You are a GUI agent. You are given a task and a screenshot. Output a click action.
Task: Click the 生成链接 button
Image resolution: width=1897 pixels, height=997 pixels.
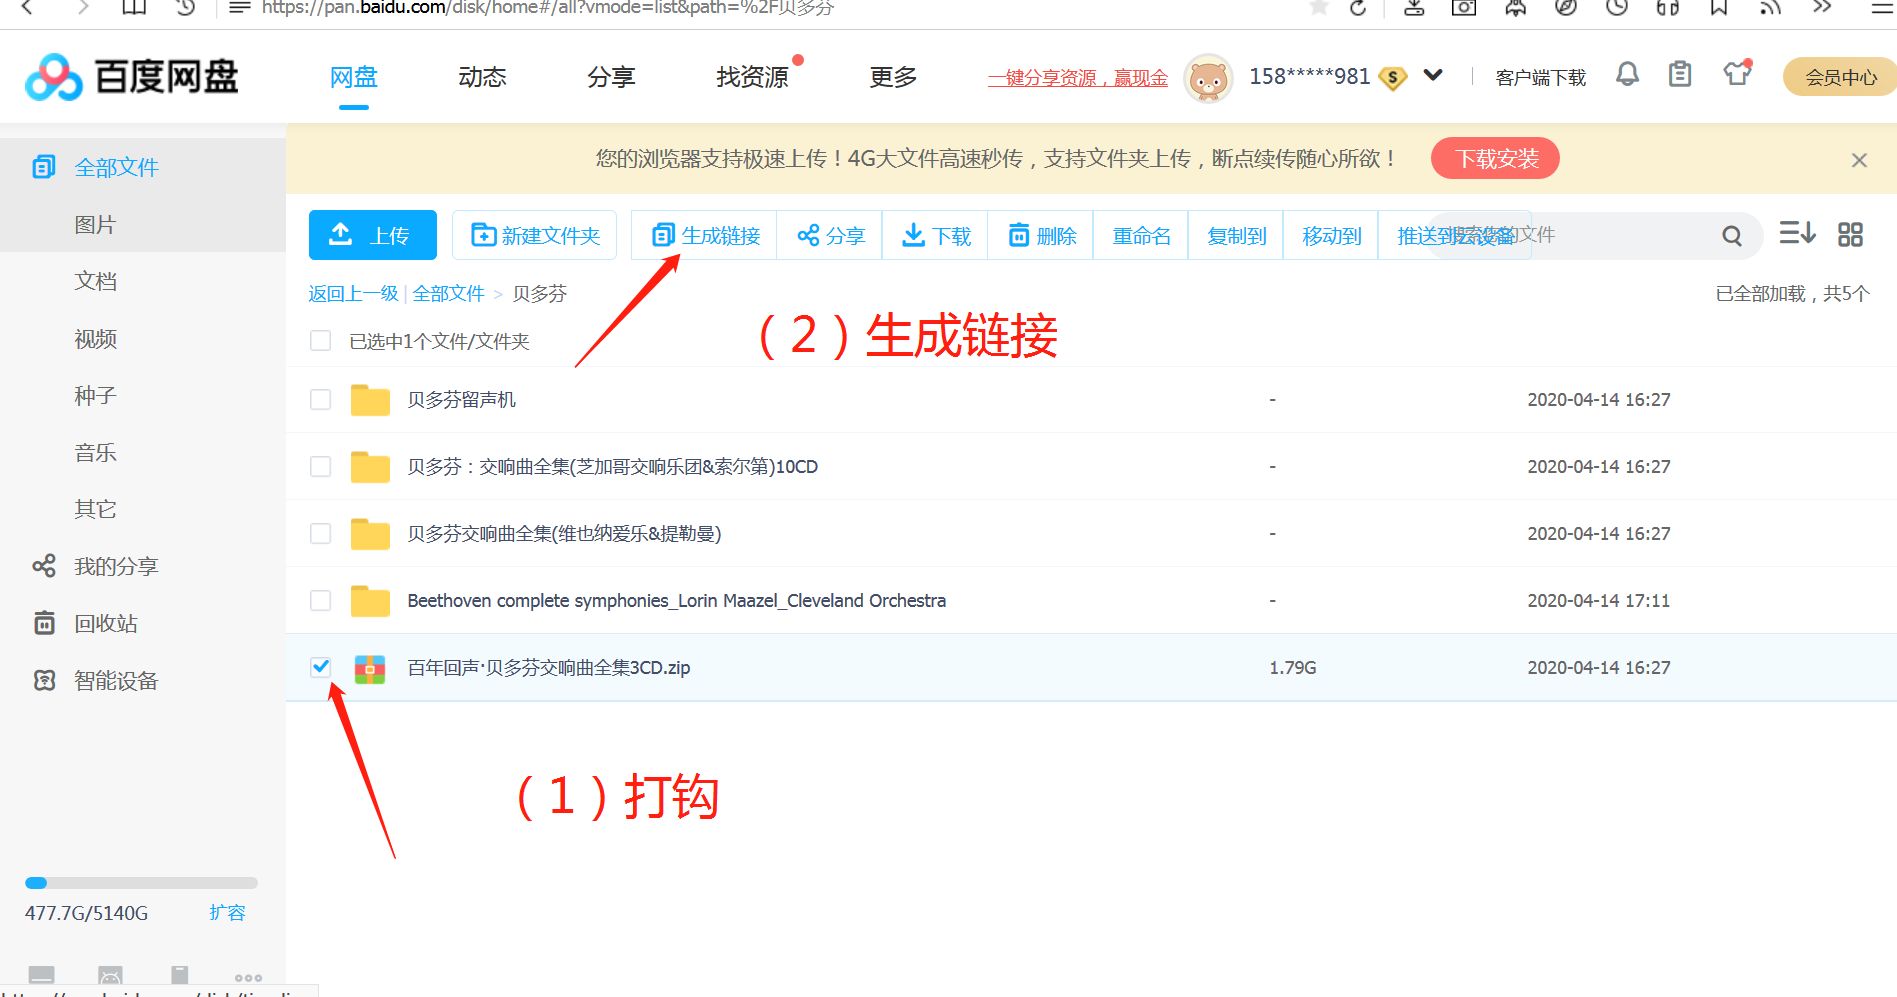point(706,236)
